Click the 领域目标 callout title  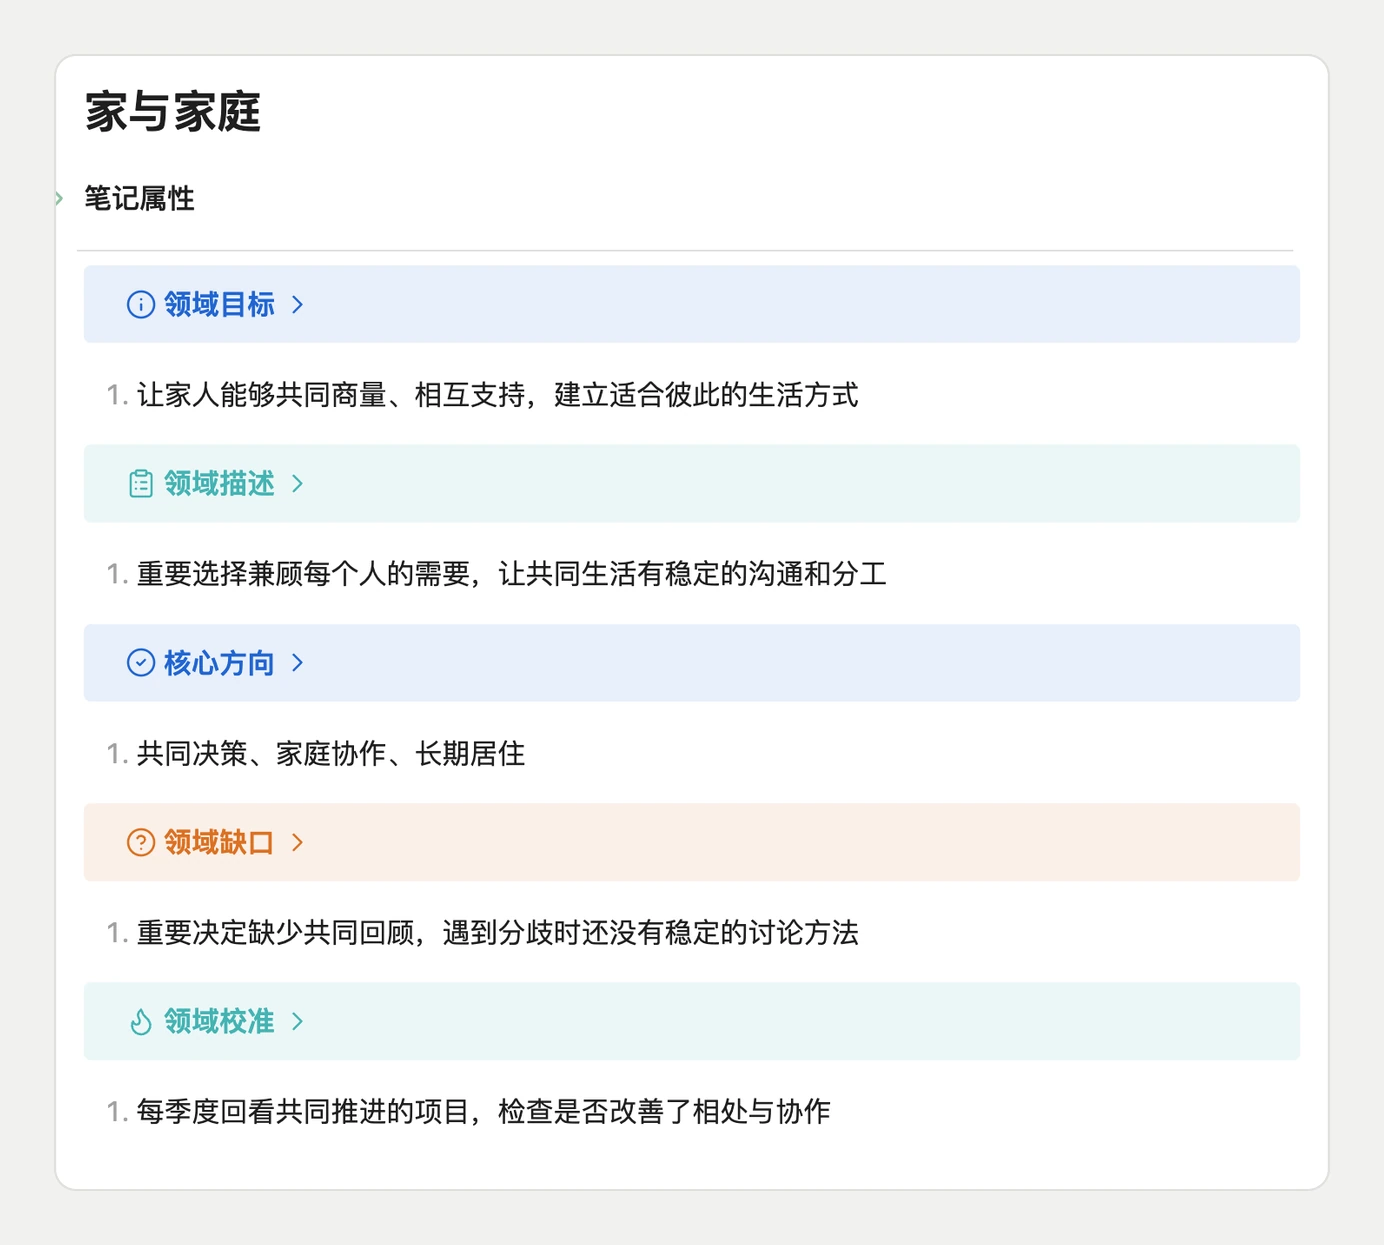point(219,304)
